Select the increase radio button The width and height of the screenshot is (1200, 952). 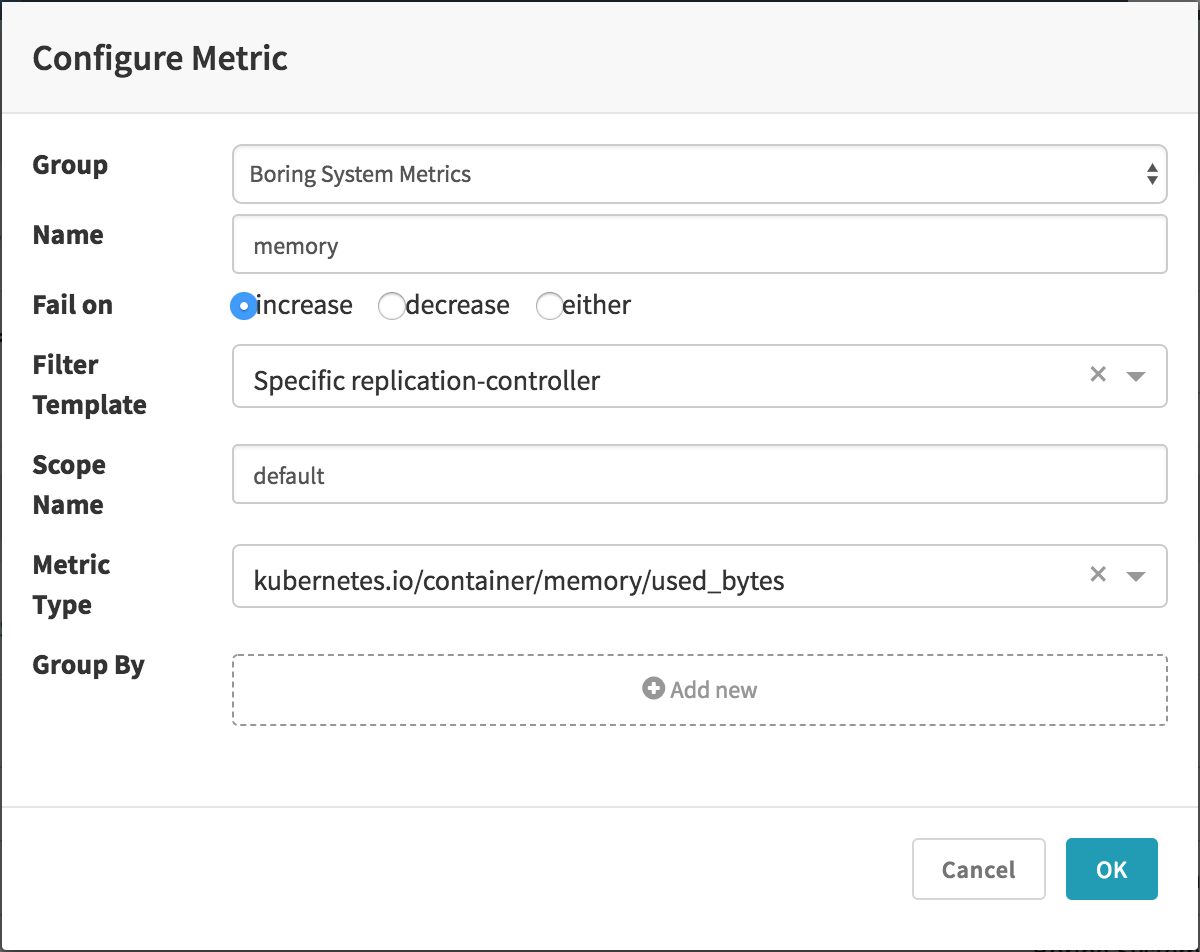[x=243, y=306]
